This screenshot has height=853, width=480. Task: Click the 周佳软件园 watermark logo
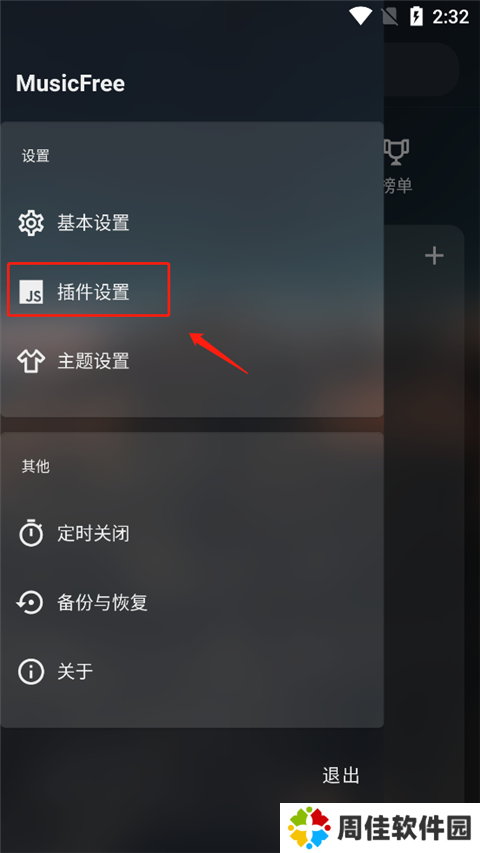tap(380, 828)
